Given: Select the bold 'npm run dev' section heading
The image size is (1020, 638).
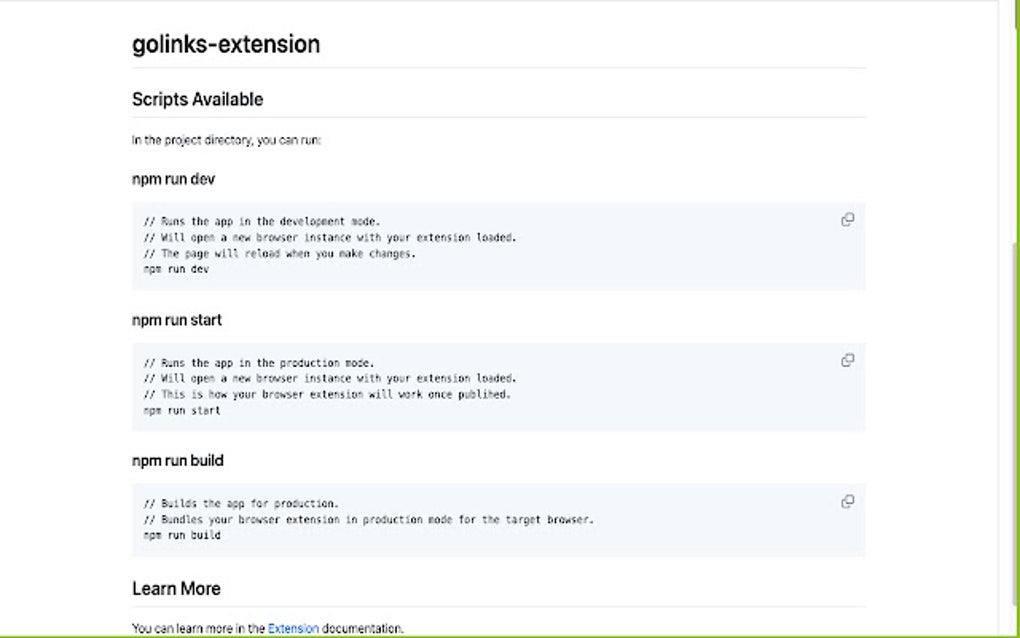Looking at the screenshot, I should click(x=173, y=179).
